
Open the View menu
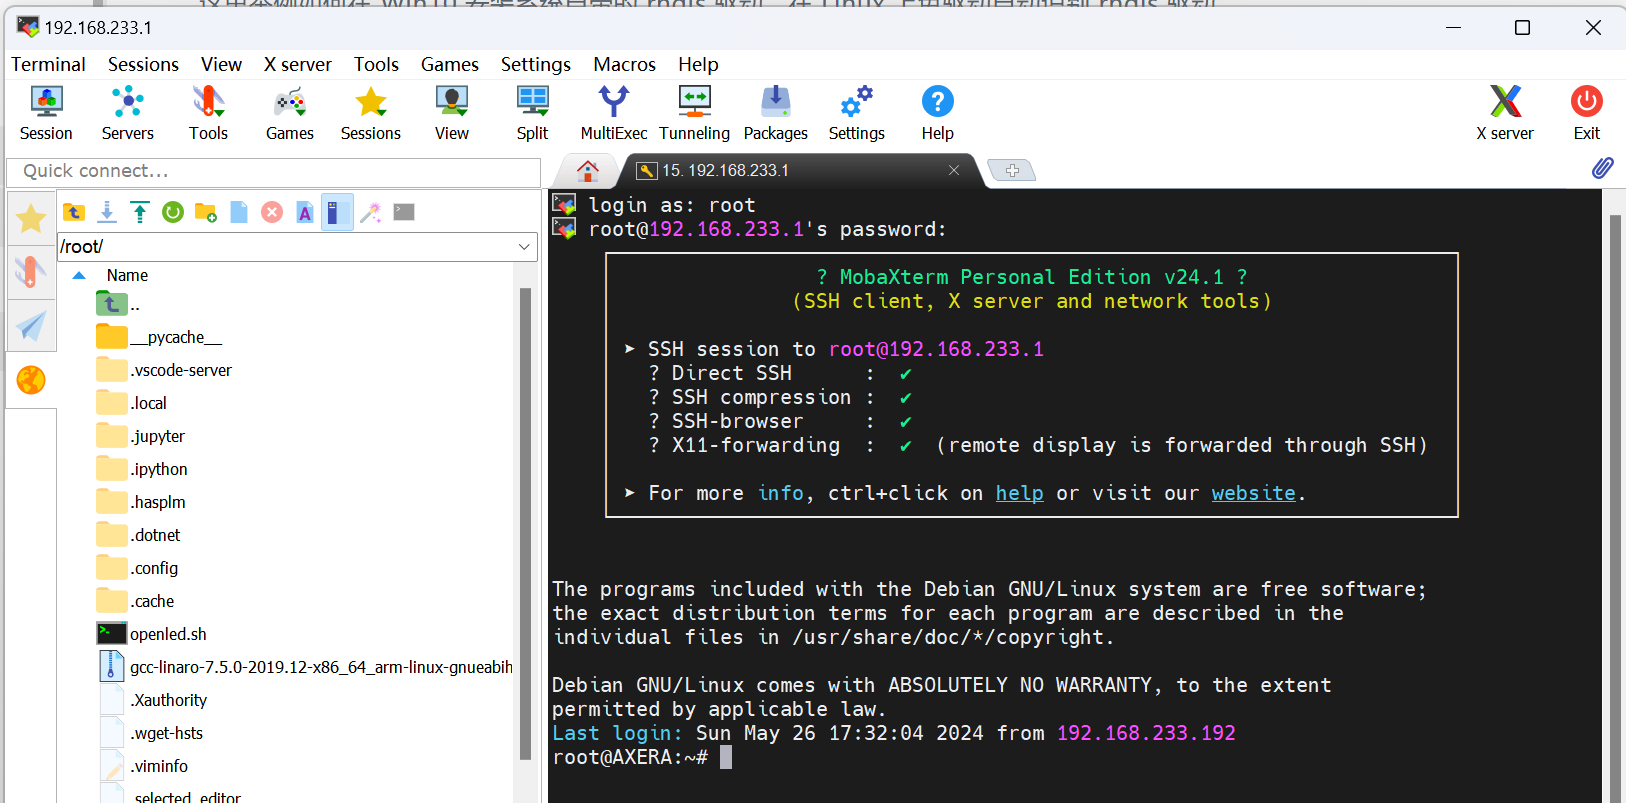[x=221, y=64]
